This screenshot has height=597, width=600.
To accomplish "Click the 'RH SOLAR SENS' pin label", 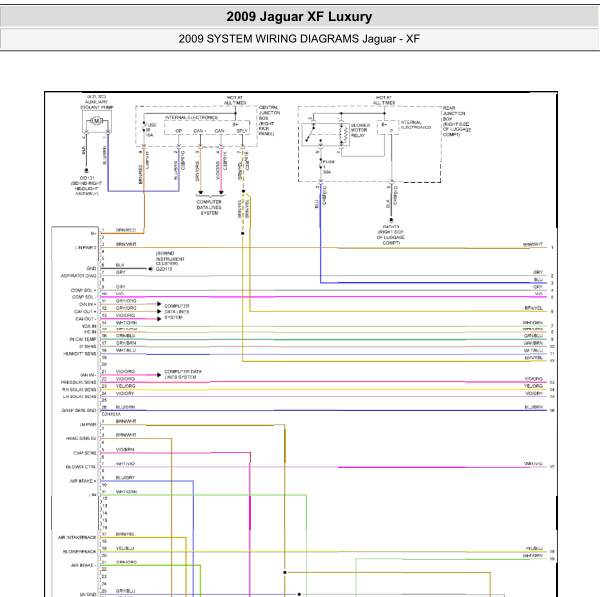I will [79, 389].
